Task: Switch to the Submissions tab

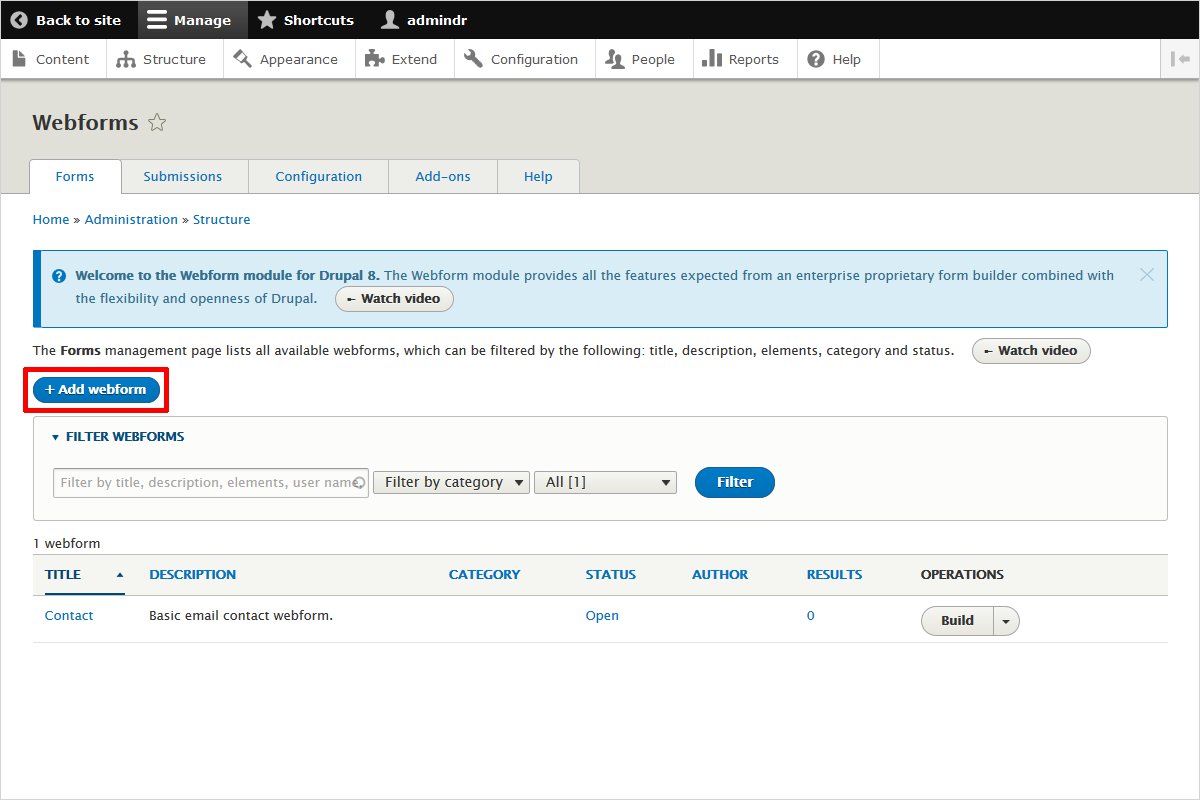Action: [183, 177]
